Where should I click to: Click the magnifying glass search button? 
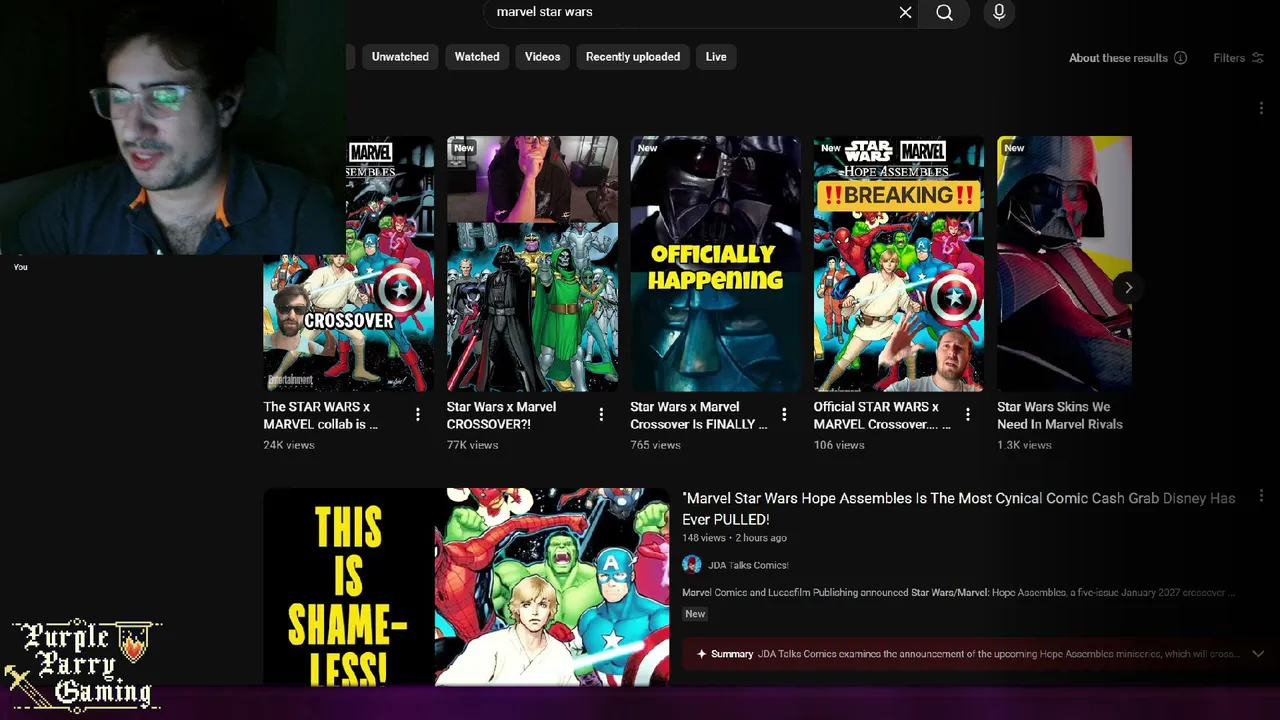pyautogui.click(x=944, y=12)
